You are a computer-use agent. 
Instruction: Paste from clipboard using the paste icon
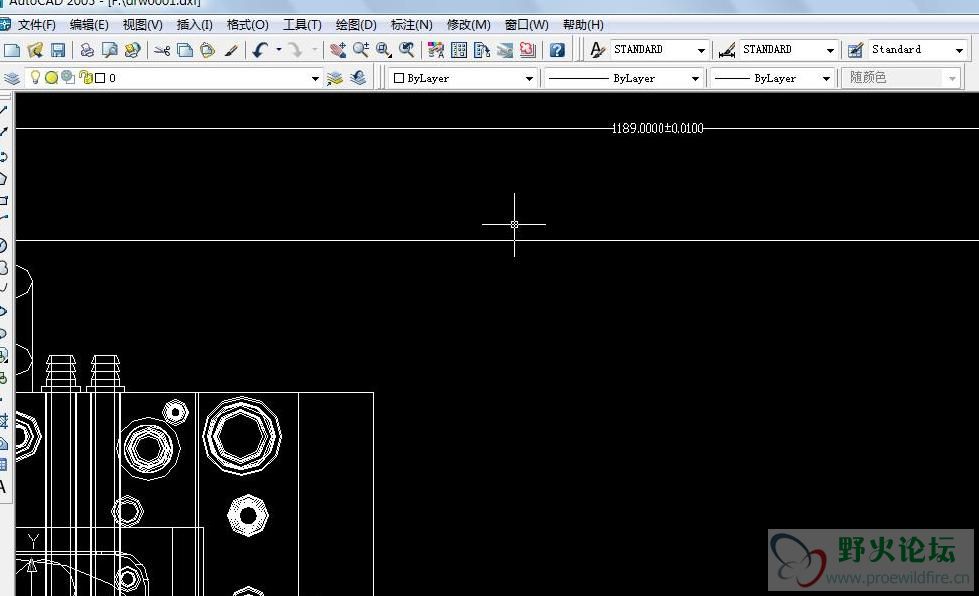click(x=207, y=50)
